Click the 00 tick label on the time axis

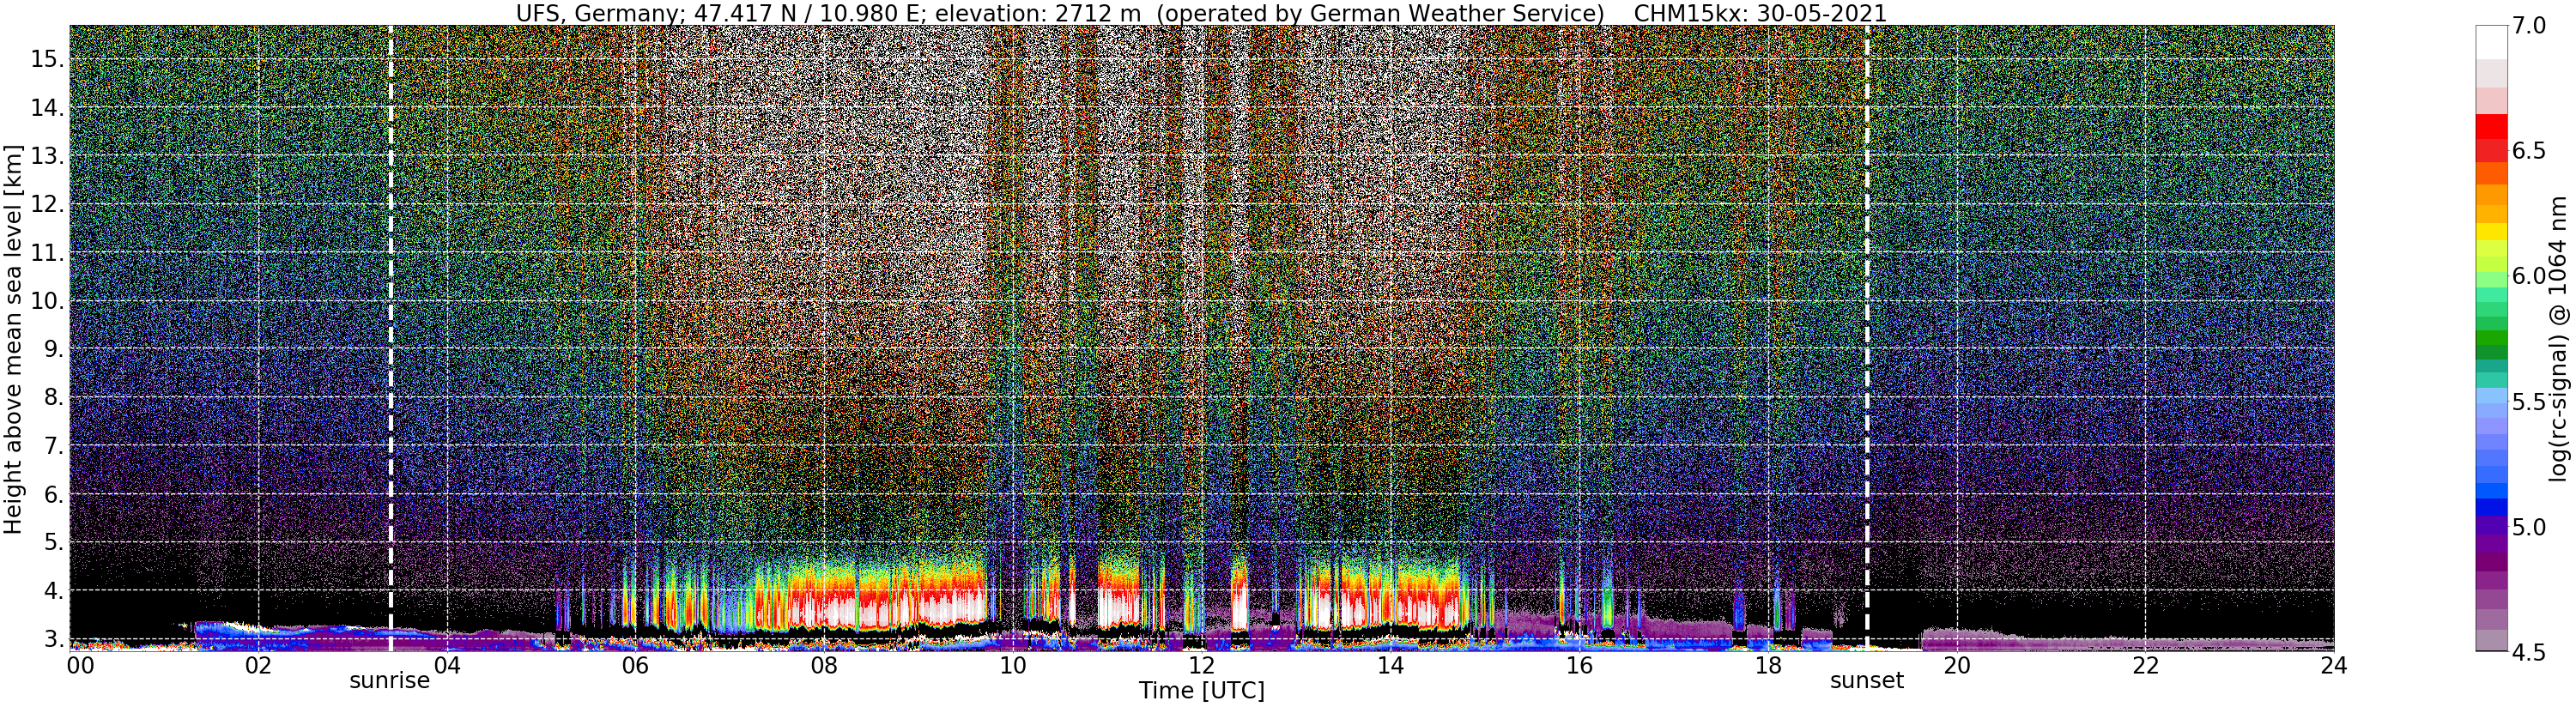(x=80, y=665)
